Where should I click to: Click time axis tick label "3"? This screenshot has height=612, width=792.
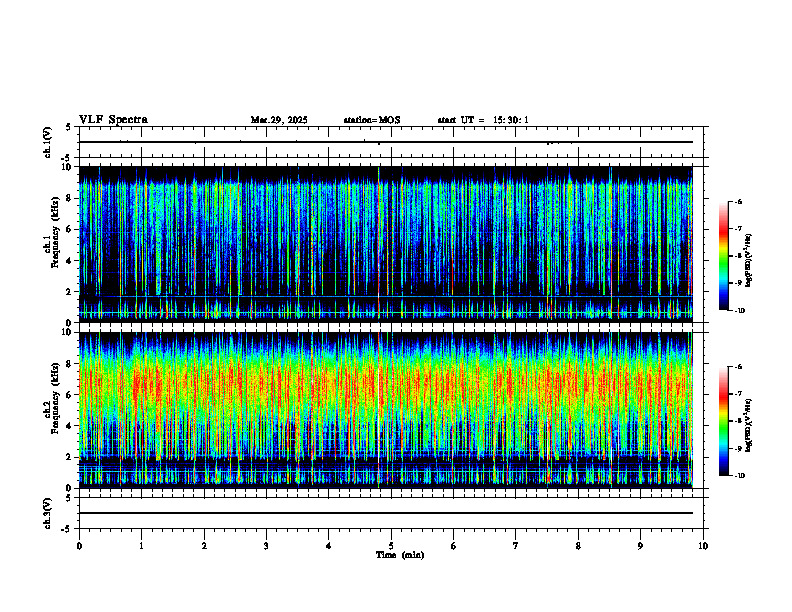(266, 546)
